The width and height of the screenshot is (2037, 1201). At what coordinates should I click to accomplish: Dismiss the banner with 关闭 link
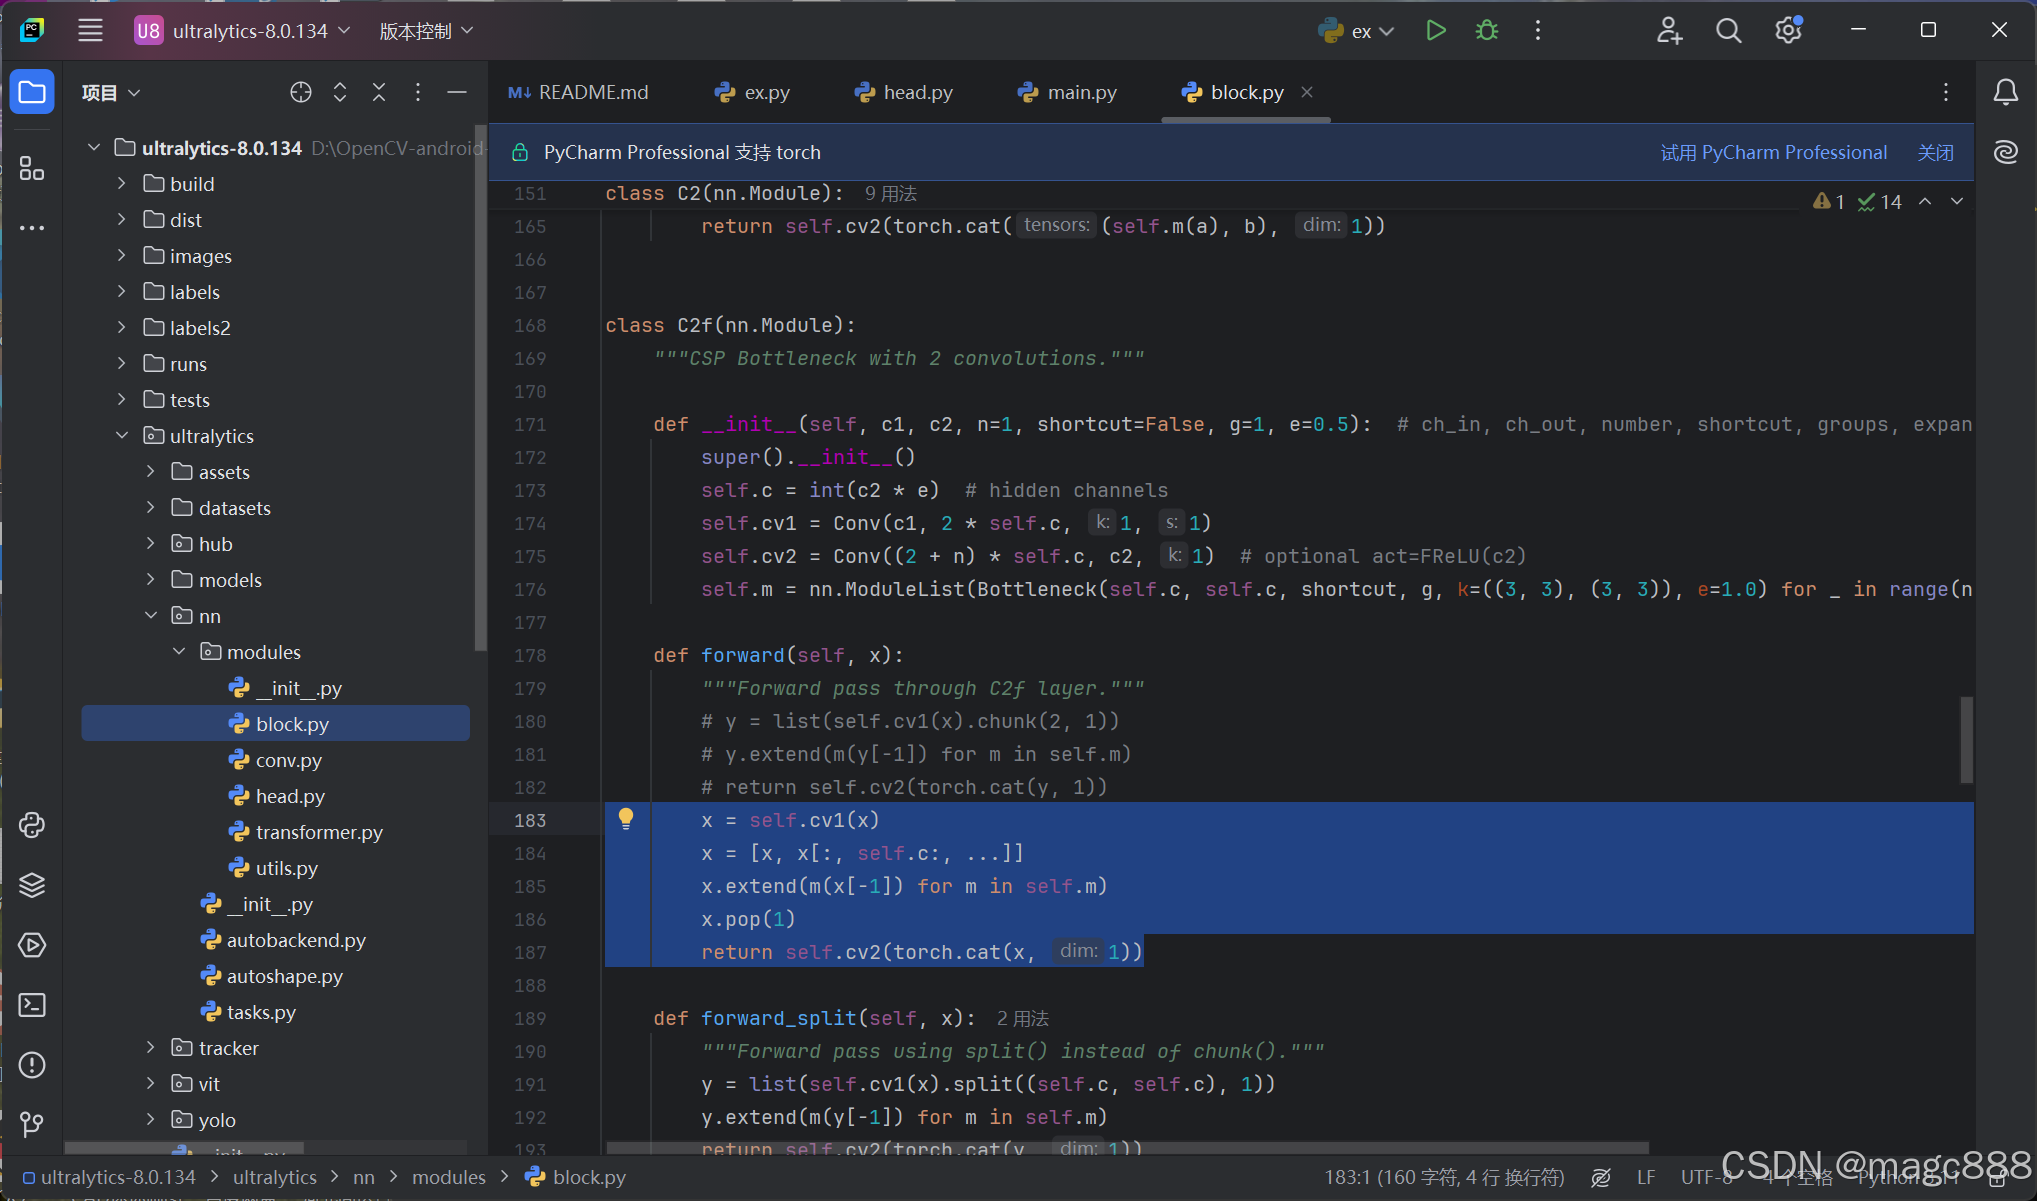[1935, 152]
